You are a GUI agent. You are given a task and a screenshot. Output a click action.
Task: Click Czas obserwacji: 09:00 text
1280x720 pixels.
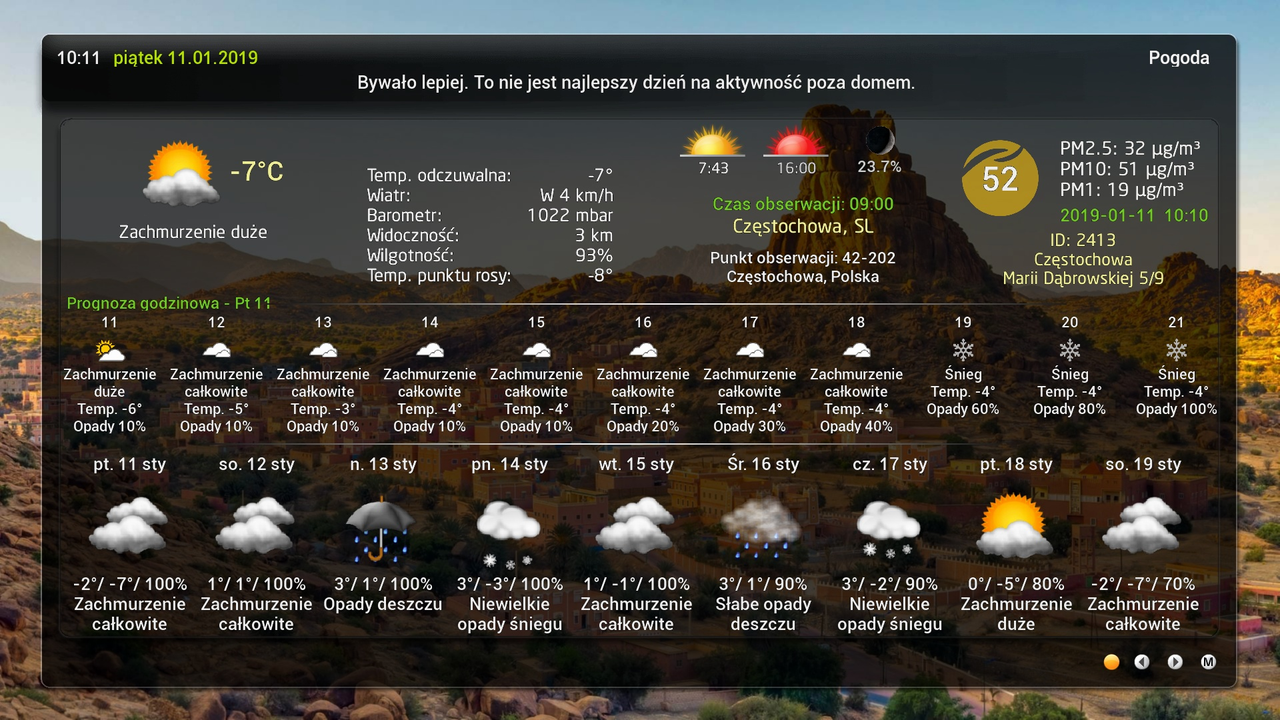(803, 204)
